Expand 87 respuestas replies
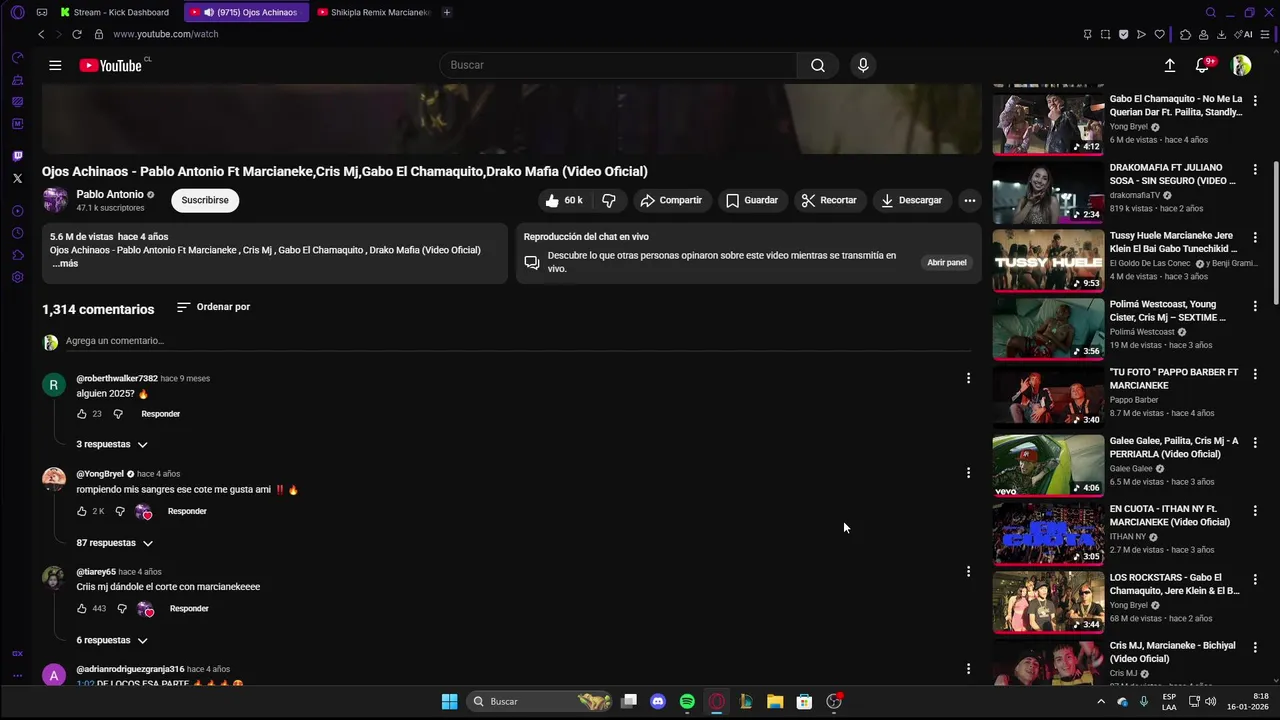 point(115,543)
